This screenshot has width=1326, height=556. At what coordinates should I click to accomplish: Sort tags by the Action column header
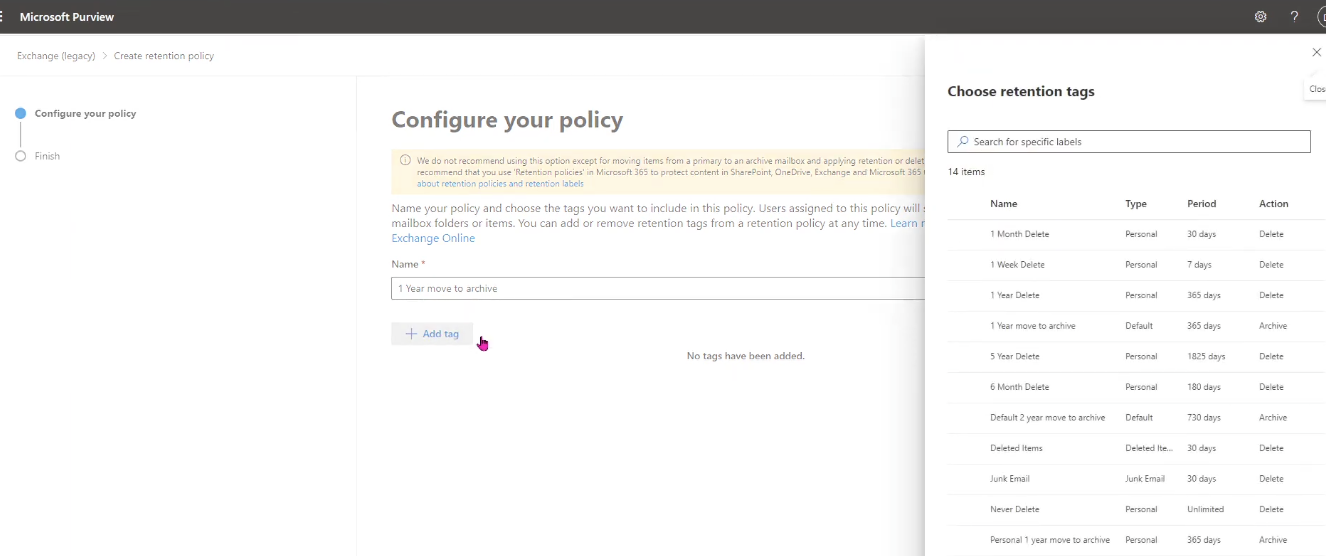1273,204
